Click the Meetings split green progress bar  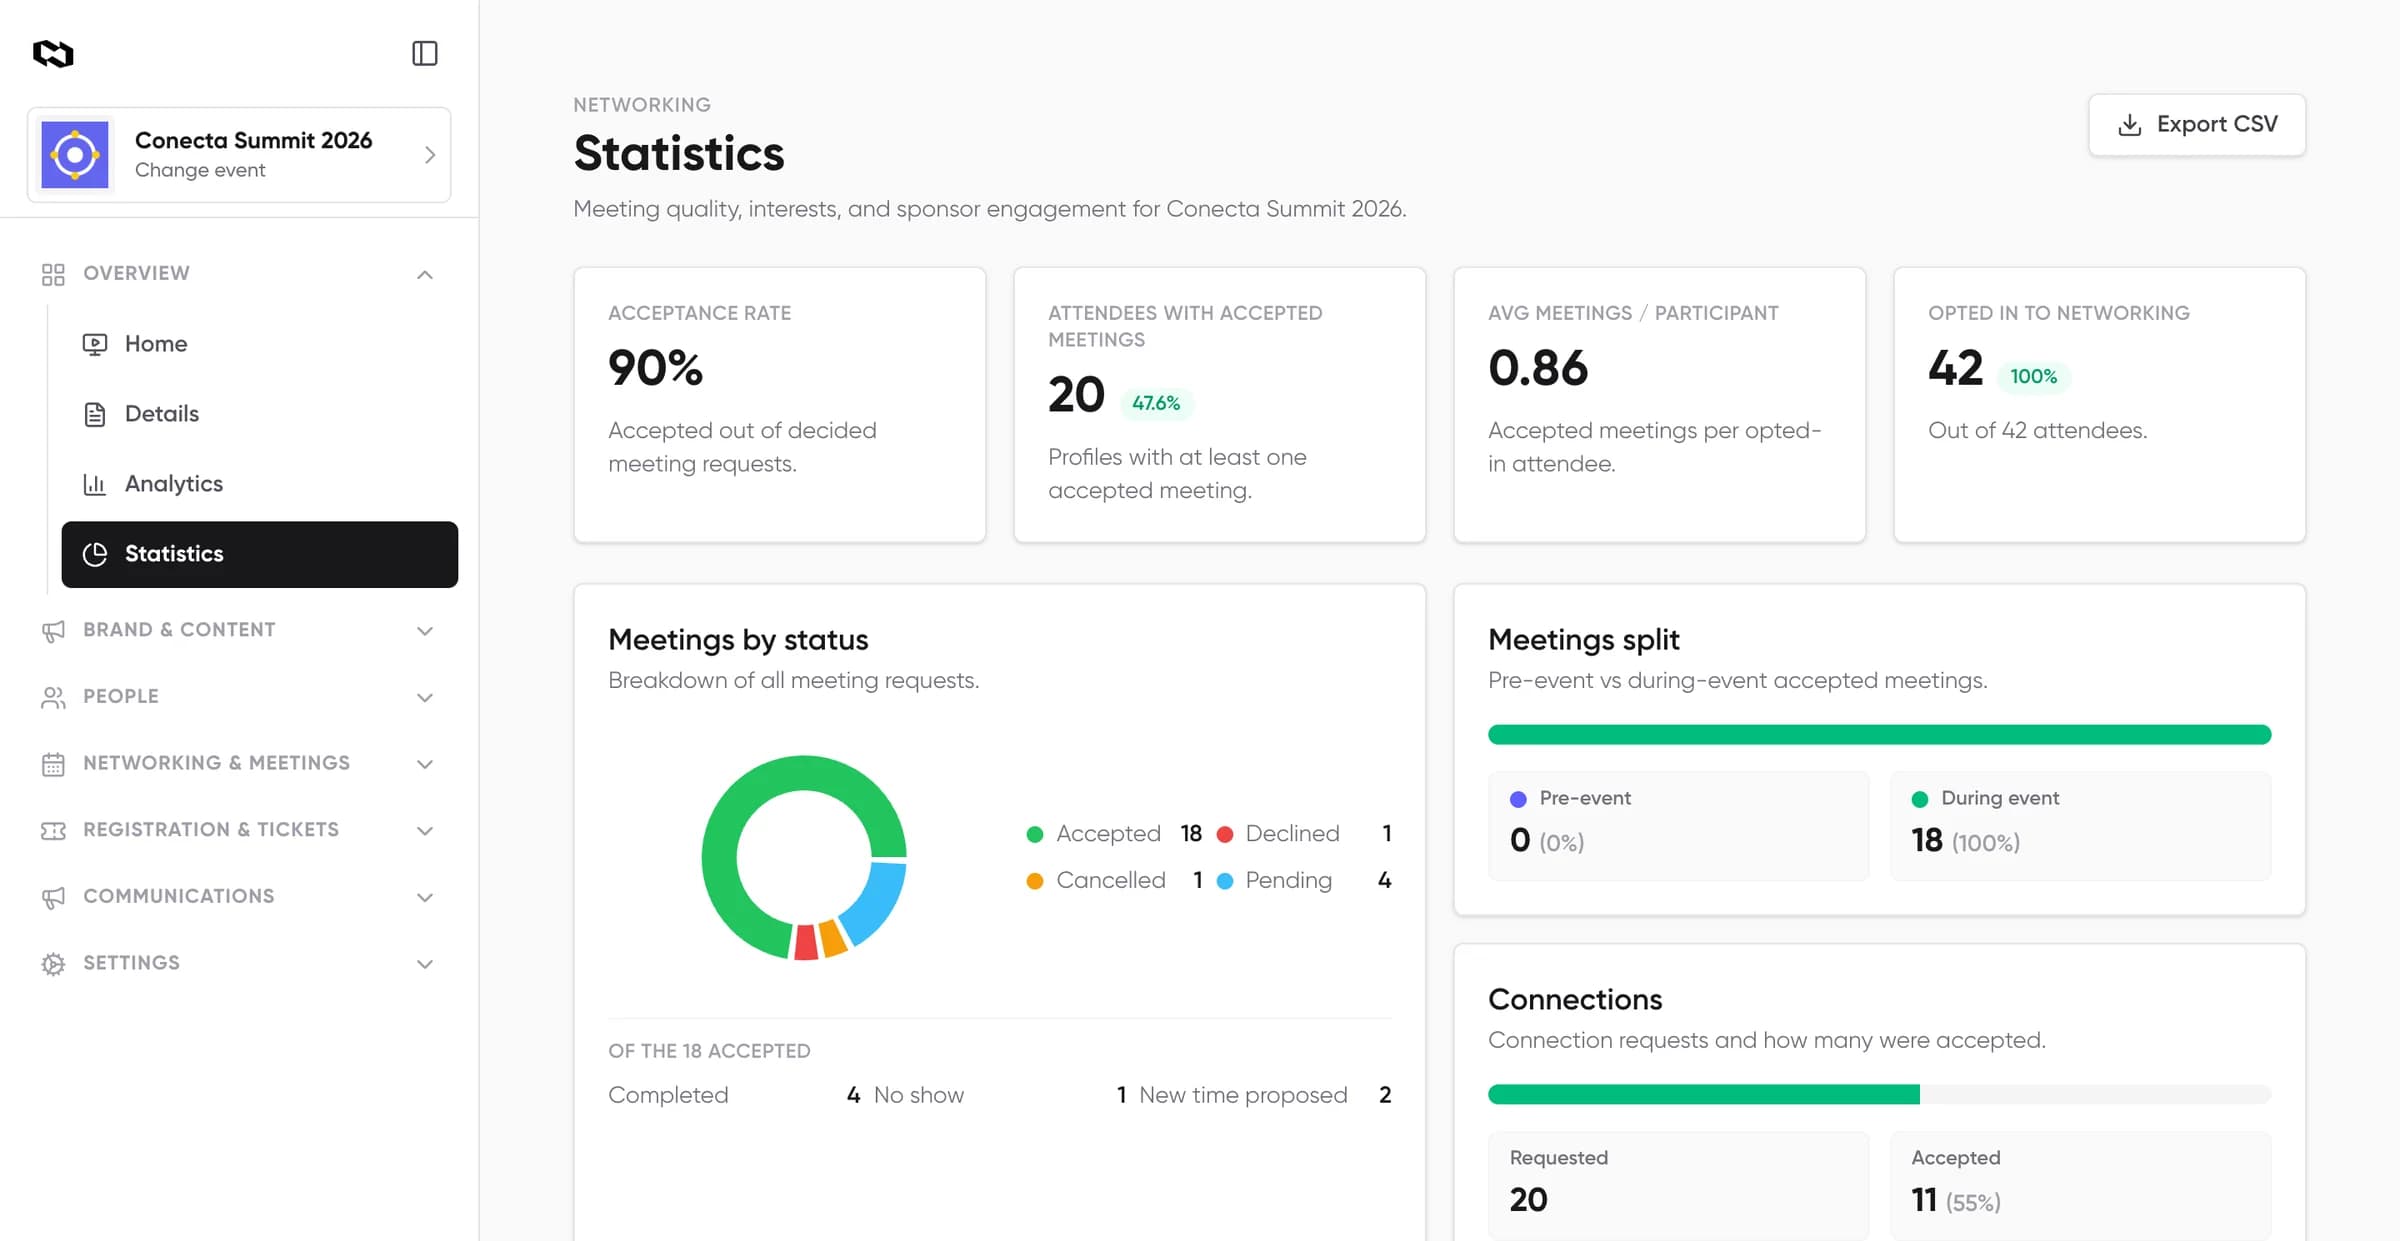coord(1879,735)
